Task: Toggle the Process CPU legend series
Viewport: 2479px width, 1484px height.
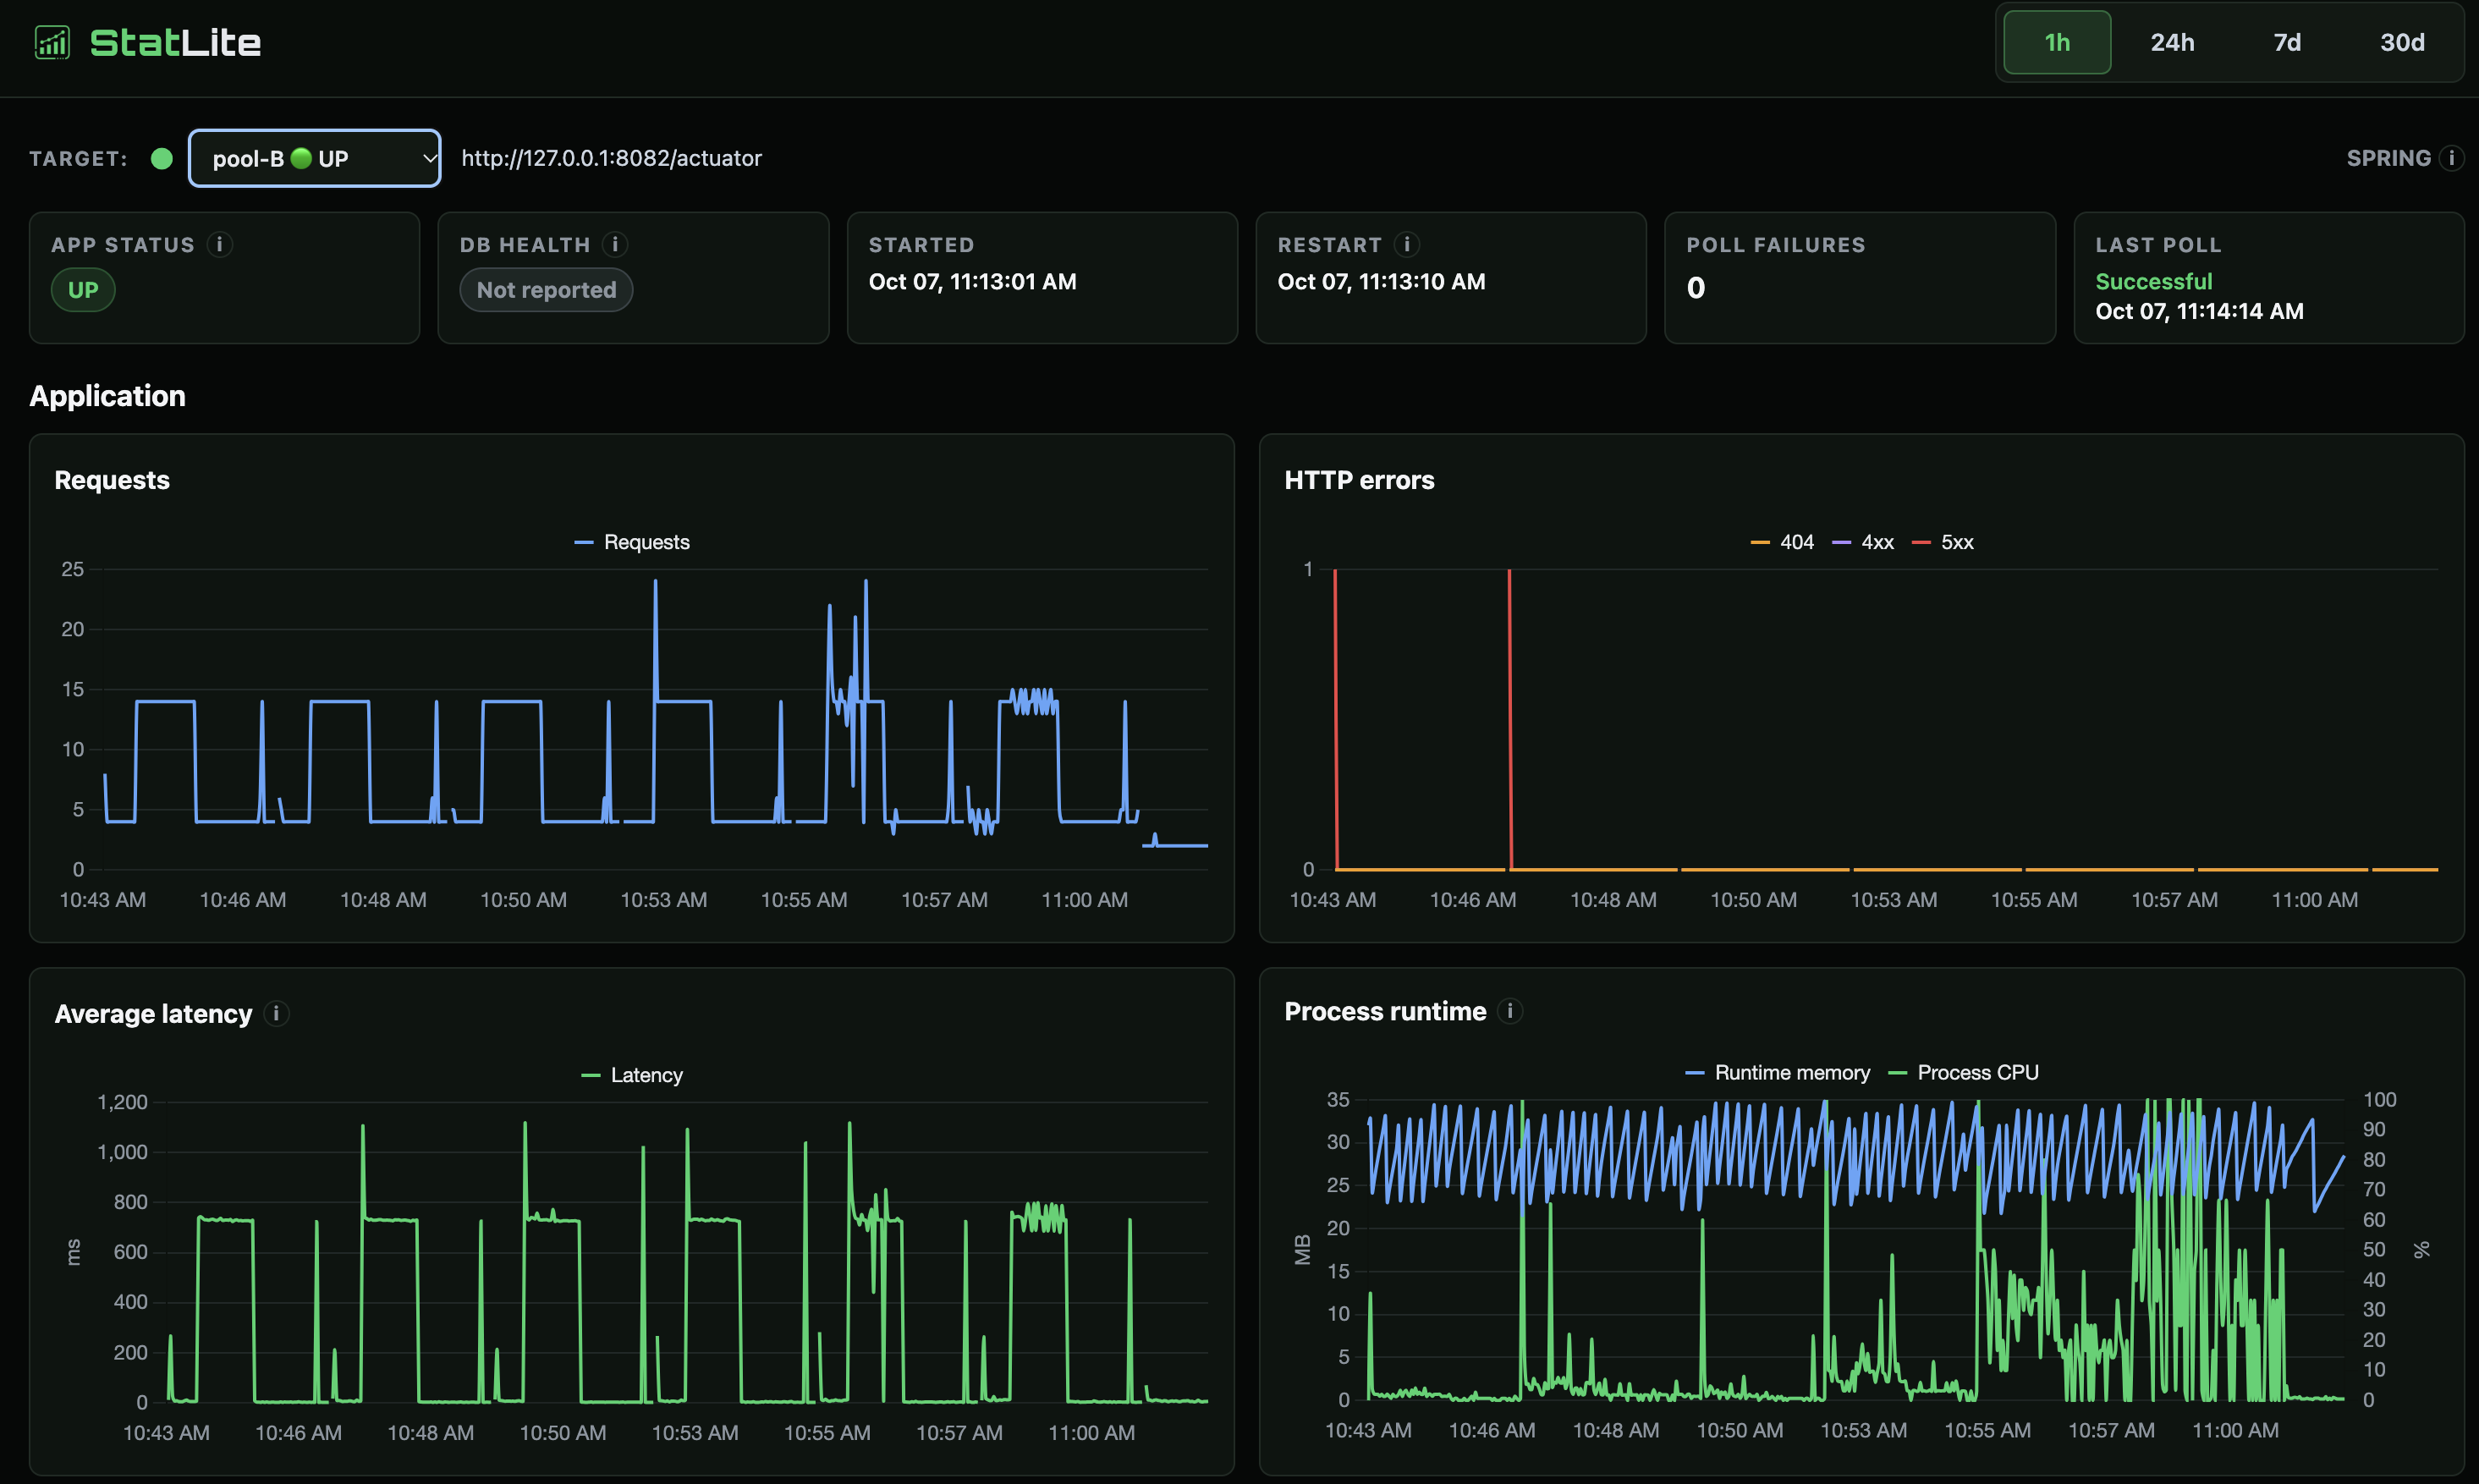Action: click(x=1963, y=1072)
